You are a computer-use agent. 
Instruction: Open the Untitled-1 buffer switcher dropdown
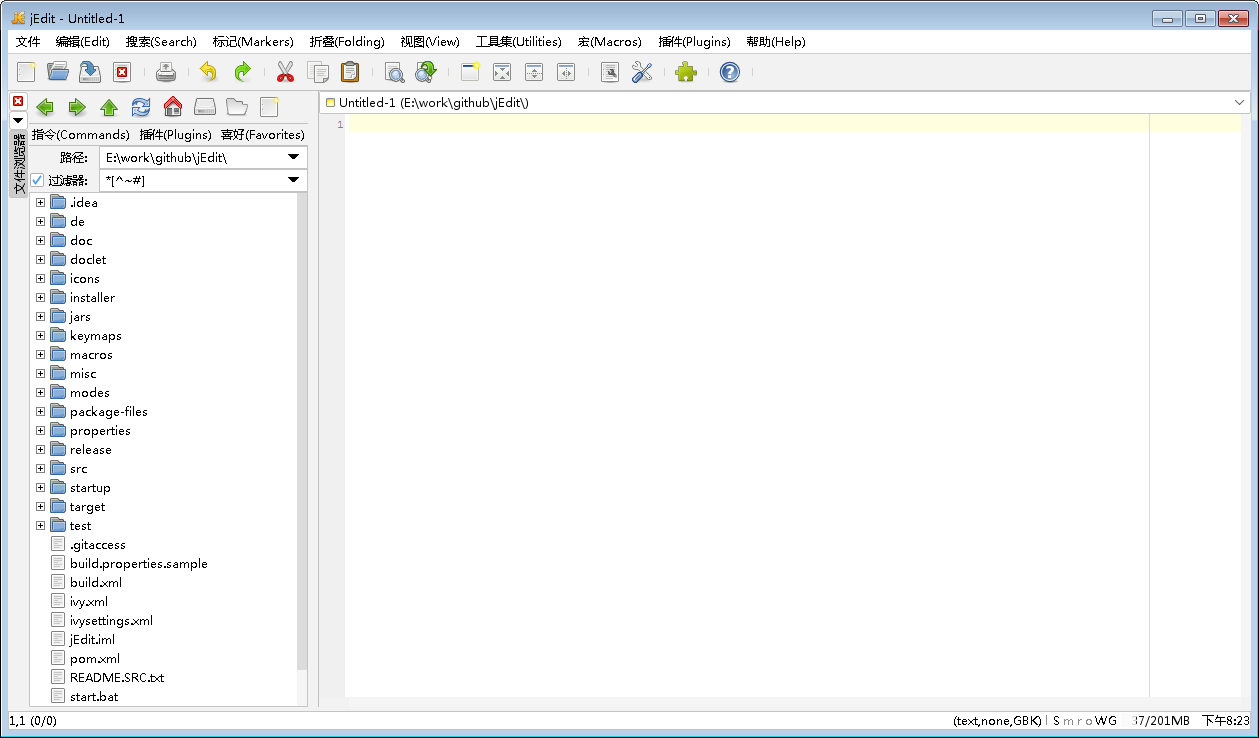pos(1240,102)
